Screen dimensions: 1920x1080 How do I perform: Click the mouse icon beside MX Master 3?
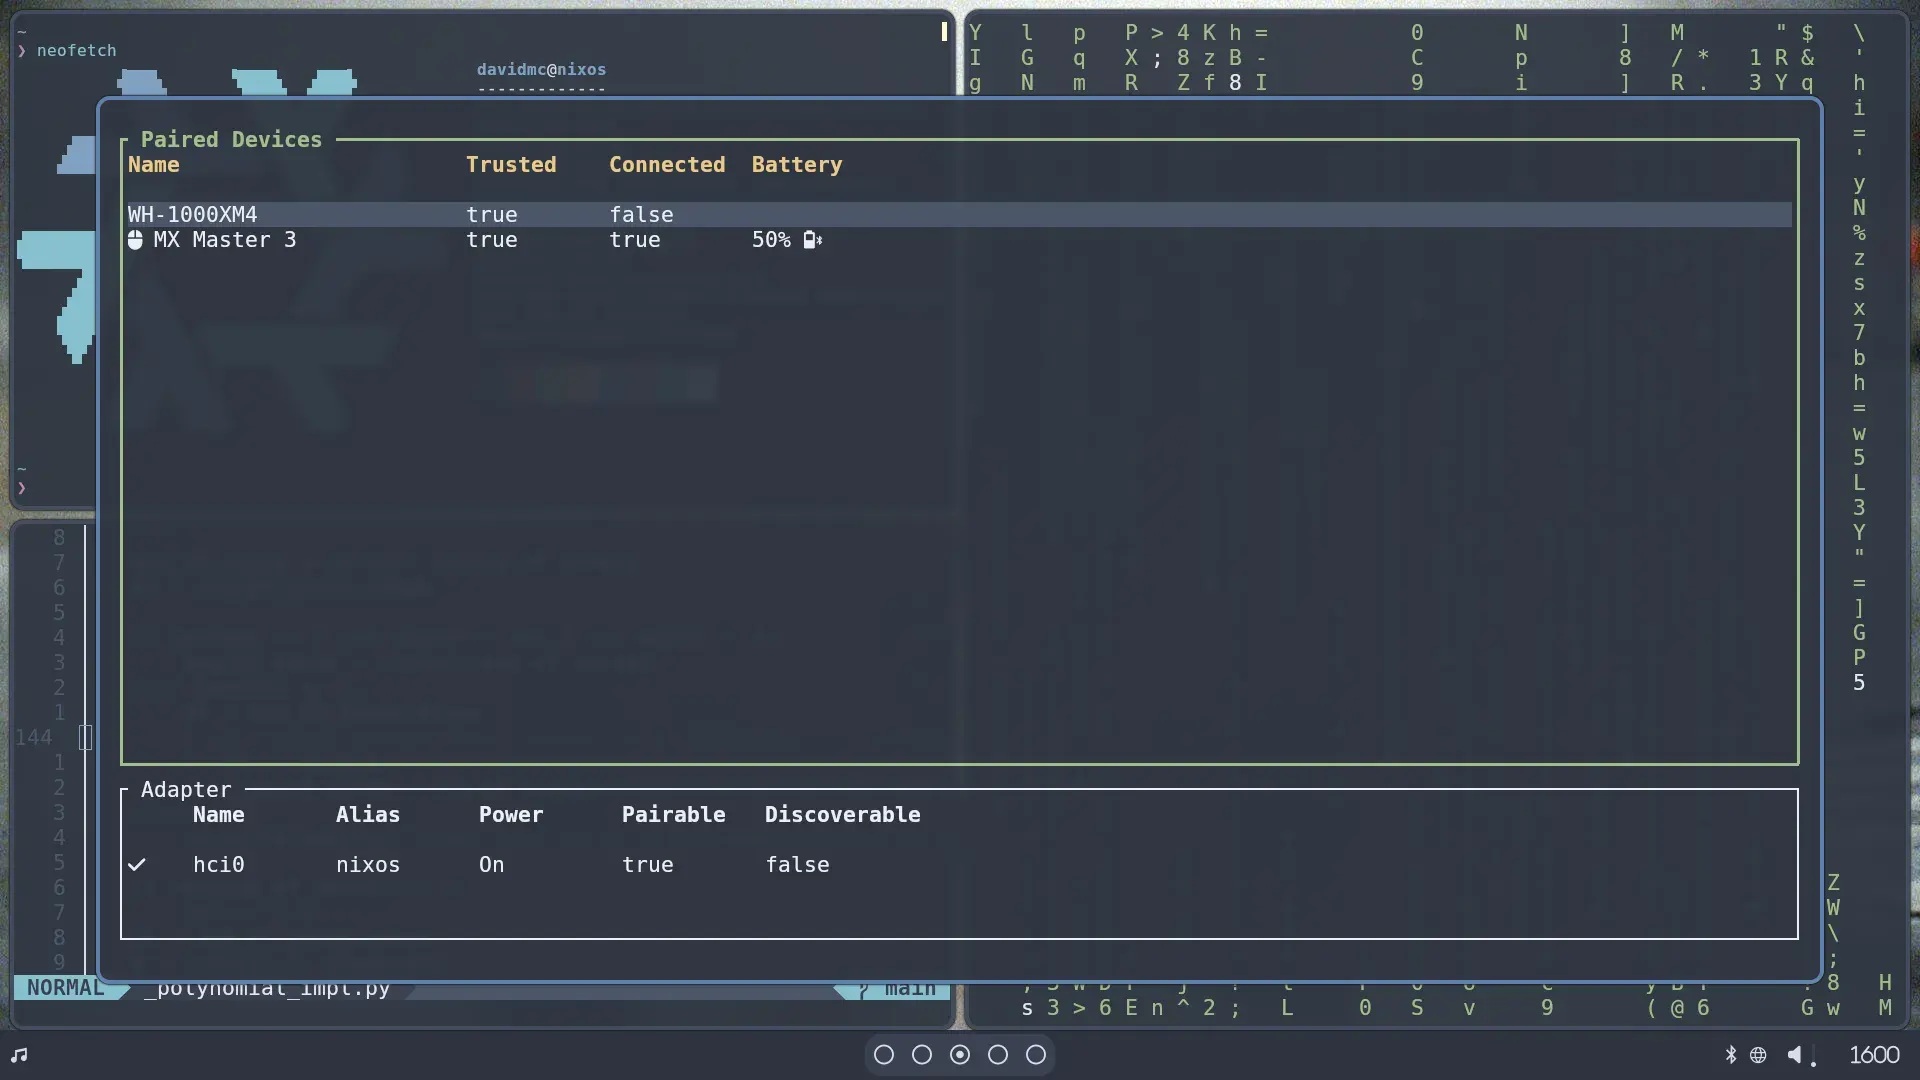(135, 240)
